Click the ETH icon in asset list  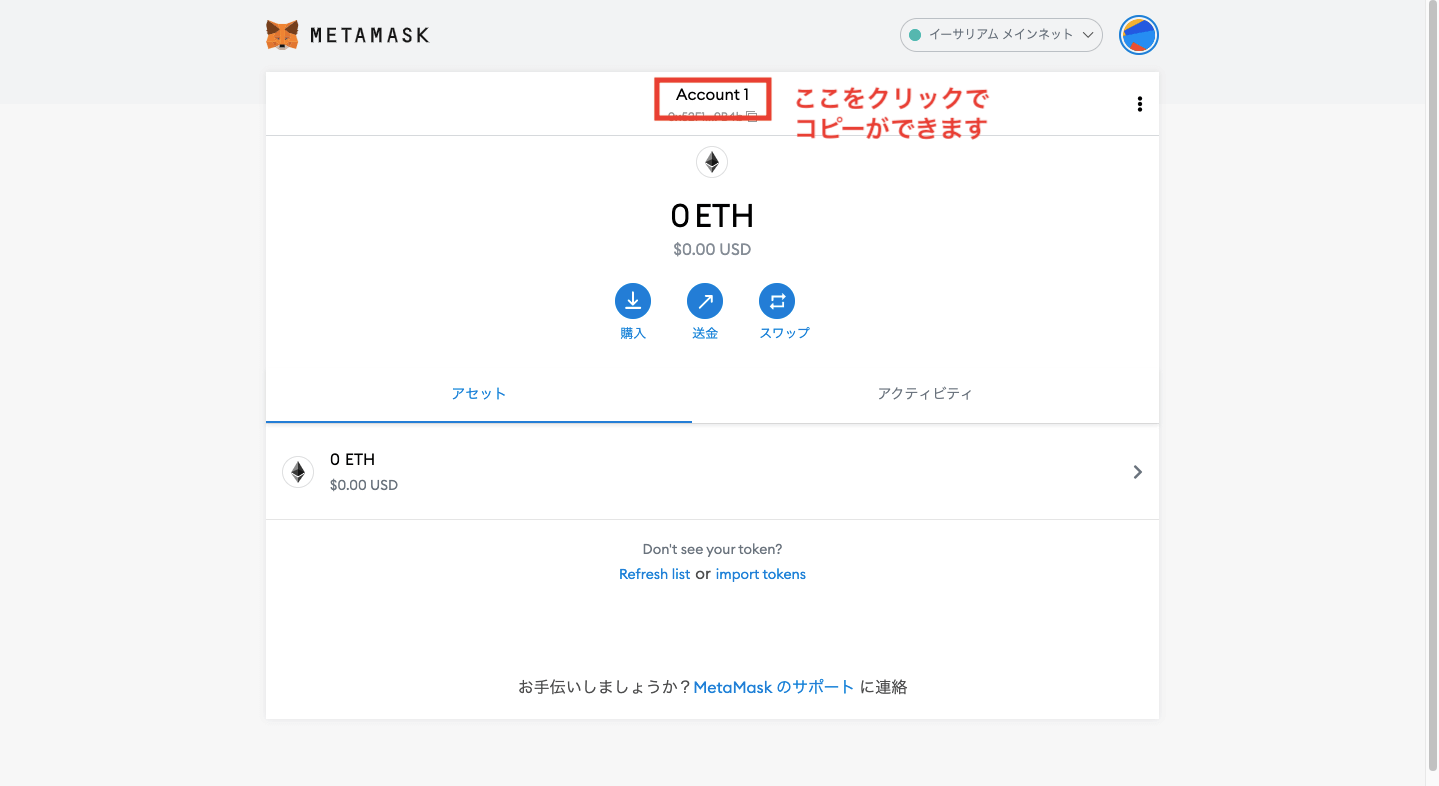pyautogui.click(x=298, y=472)
